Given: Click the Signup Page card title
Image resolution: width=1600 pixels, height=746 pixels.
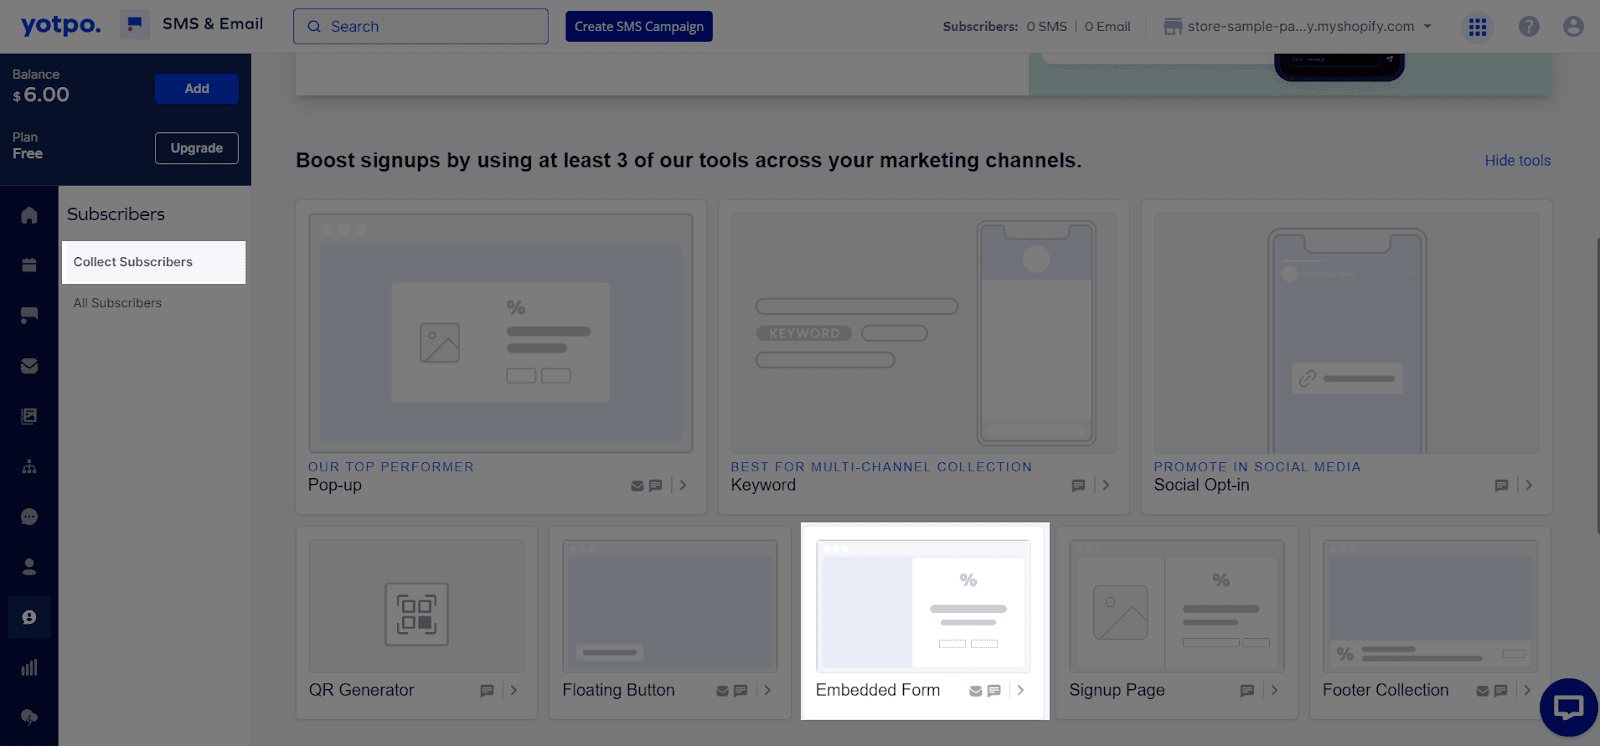Looking at the screenshot, I should 1117,690.
